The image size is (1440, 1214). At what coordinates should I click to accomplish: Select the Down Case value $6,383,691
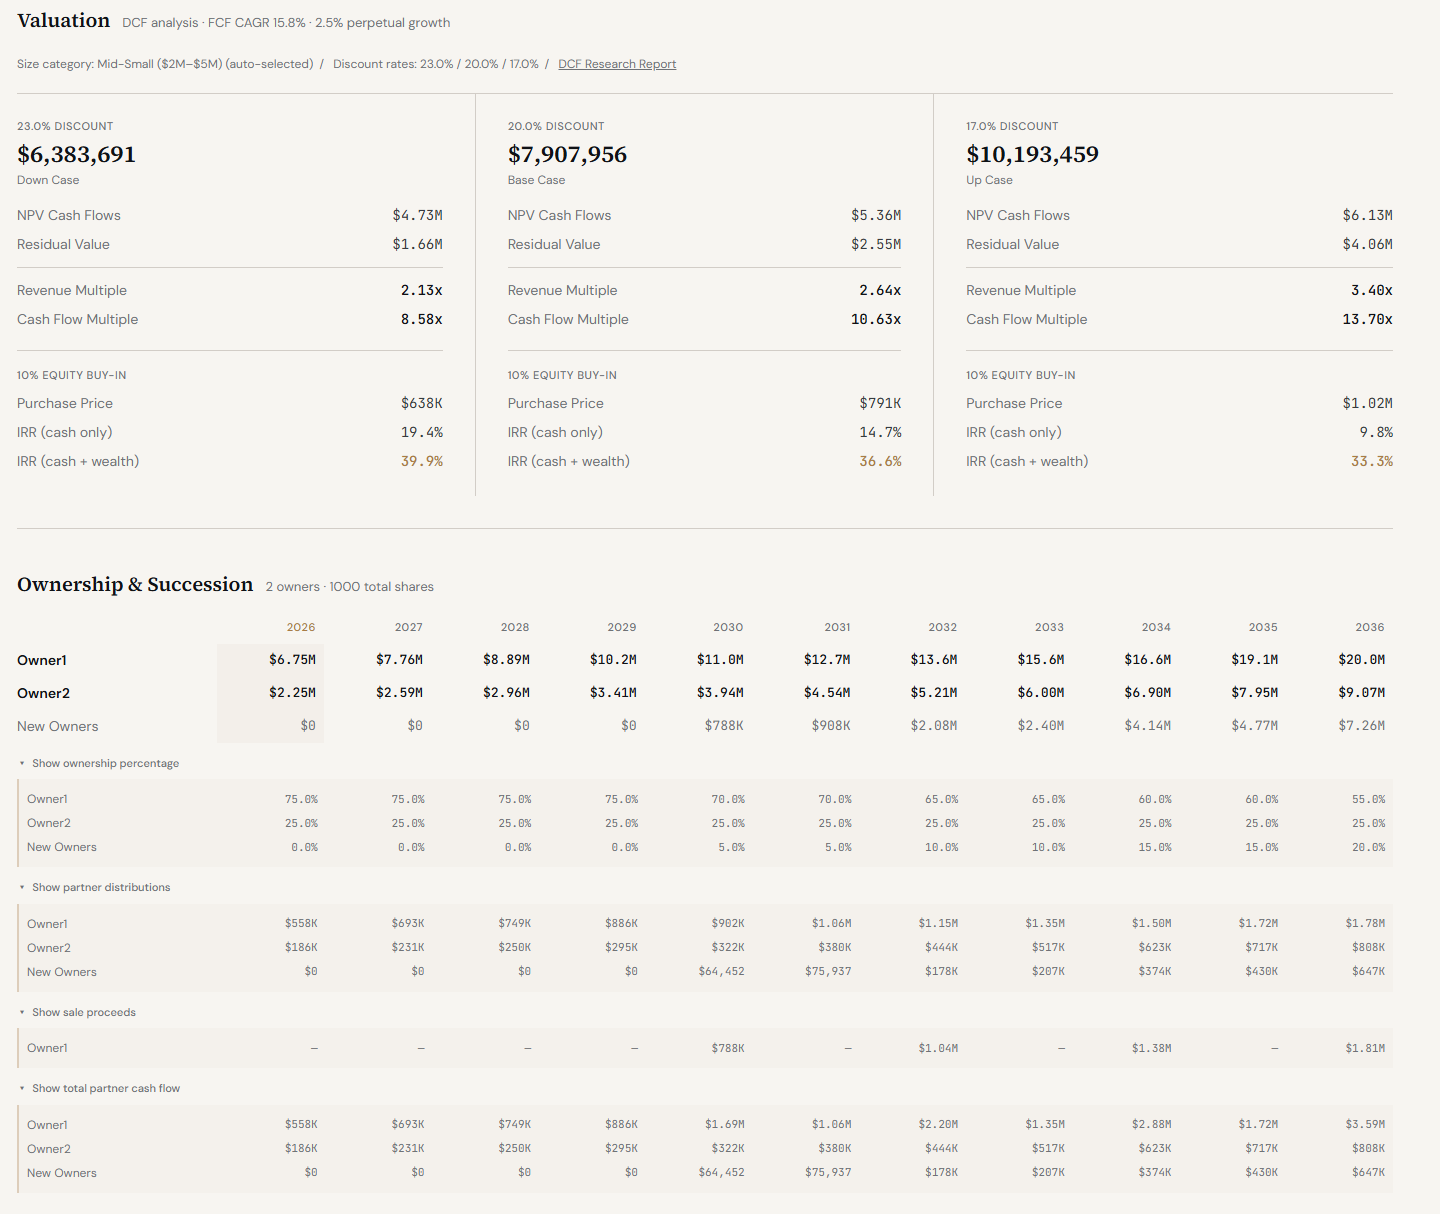tap(76, 154)
